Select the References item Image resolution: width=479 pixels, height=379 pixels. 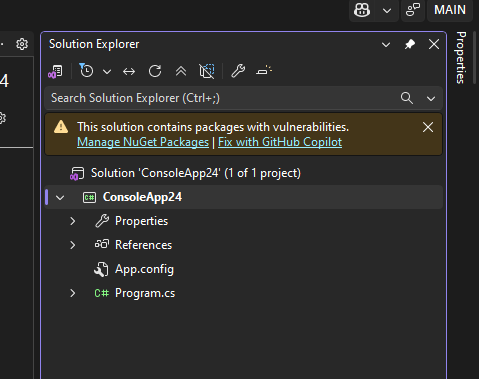(144, 245)
